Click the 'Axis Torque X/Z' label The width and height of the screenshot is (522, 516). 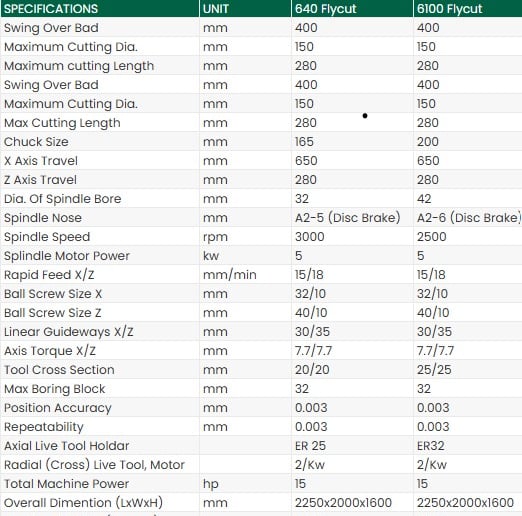pos(50,351)
